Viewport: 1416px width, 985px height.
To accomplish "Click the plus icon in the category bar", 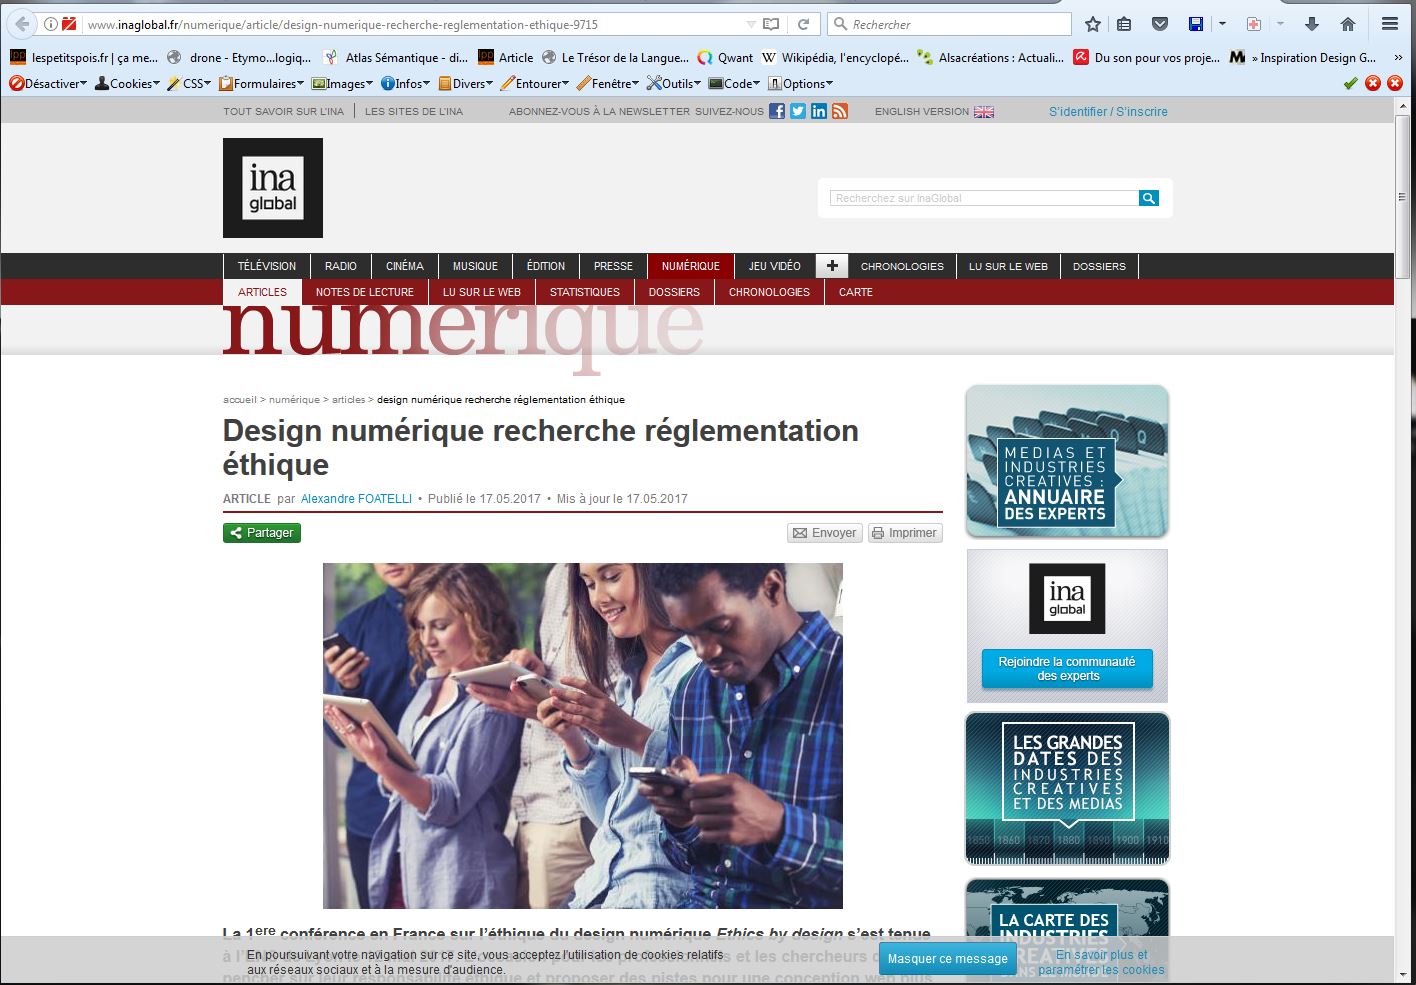I will click(832, 266).
